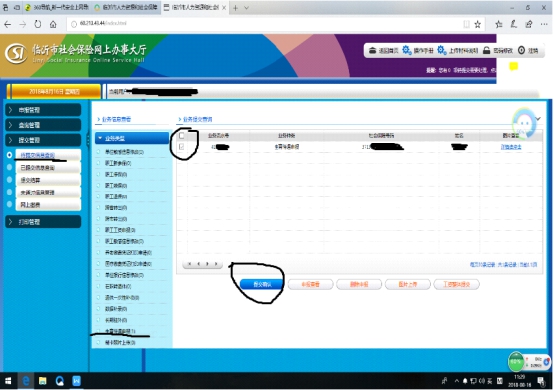Image resolution: width=554 pixels, height=390 pixels.
Task: Click the blue 提交确认 button
Action: [x=262, y=284]
